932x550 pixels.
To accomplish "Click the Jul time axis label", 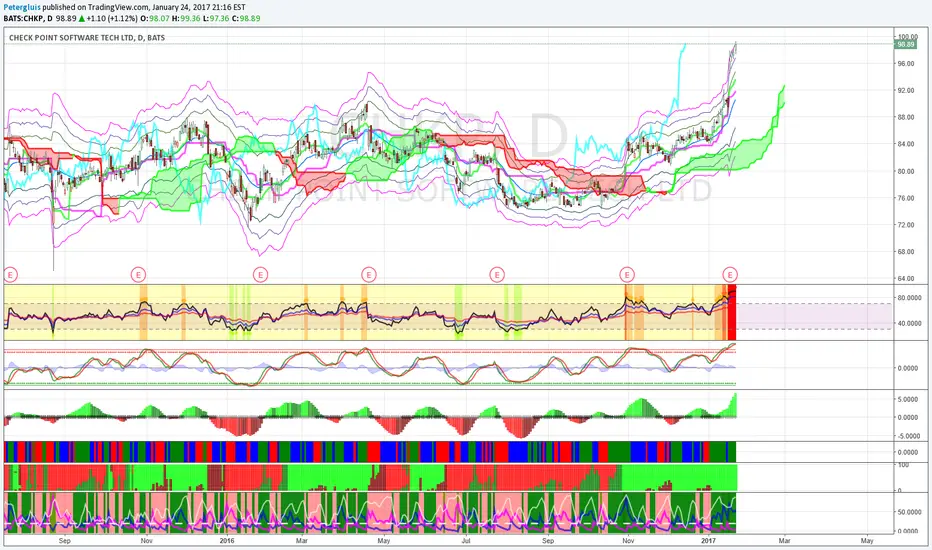I will click(x=466, y=541).
